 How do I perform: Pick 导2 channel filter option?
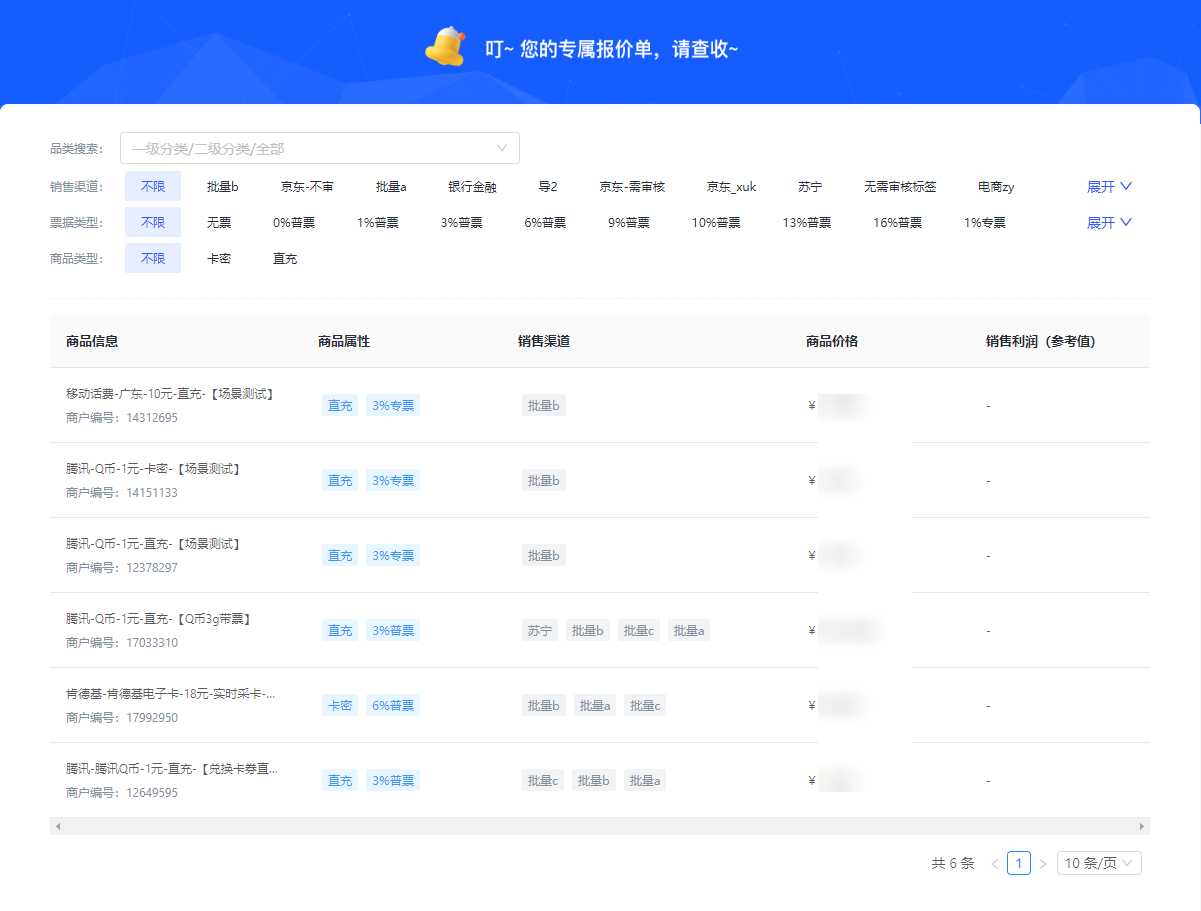click(548, 187)
